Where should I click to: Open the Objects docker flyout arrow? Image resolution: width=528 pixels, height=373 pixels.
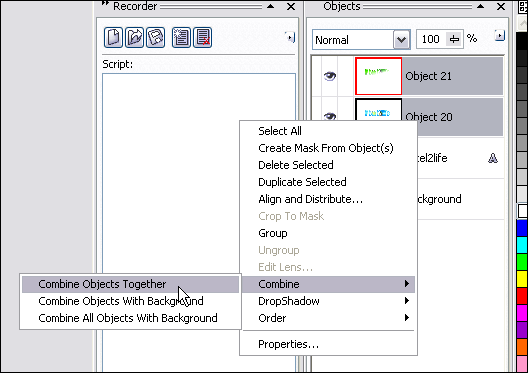[x=500, y=35]
